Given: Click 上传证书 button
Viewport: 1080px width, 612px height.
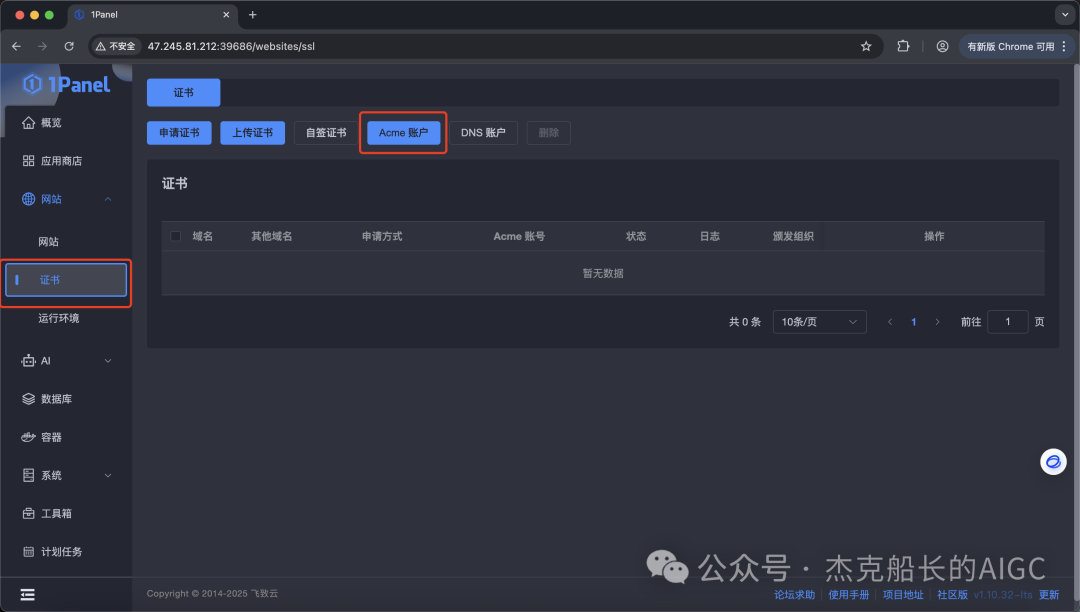Looking at the screenshot, I should tap(252, 133).
